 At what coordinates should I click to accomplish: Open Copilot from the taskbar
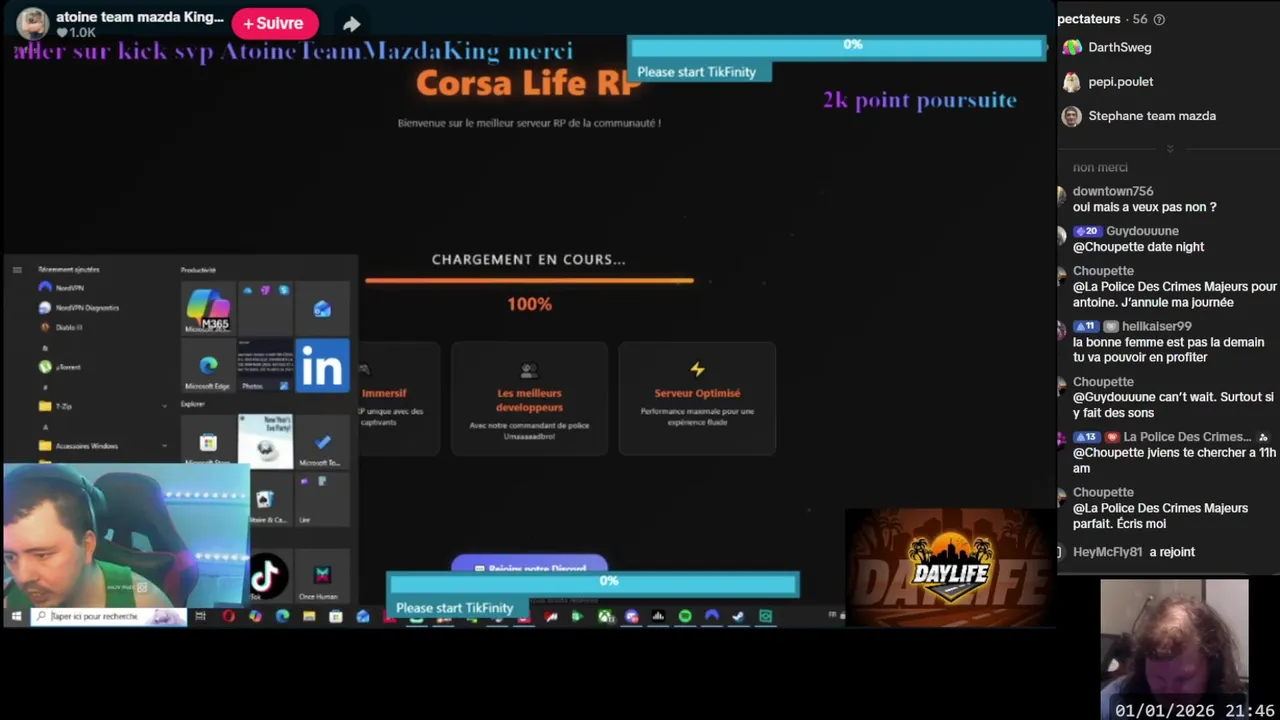(x=255, y=616)
